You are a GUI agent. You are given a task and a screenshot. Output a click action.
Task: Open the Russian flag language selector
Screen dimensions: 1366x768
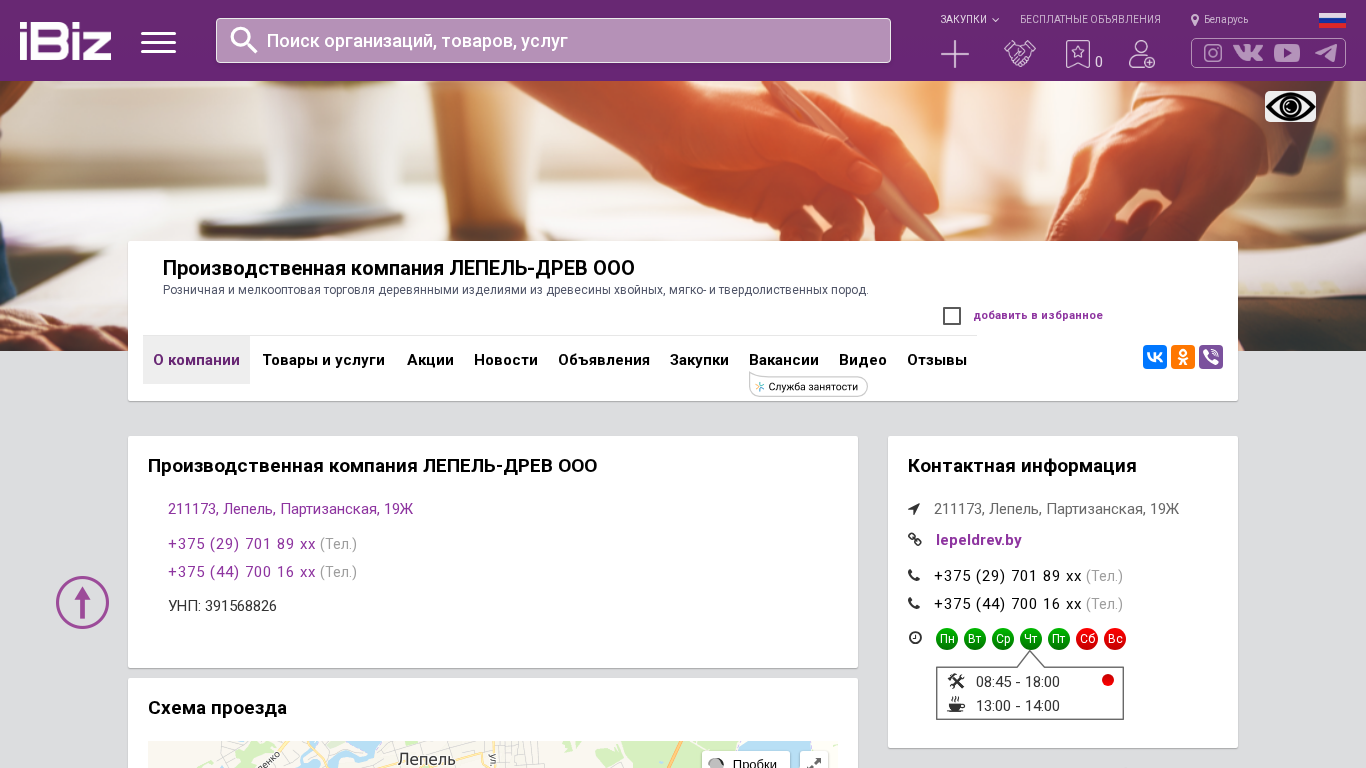click(x=1332, y=20)
